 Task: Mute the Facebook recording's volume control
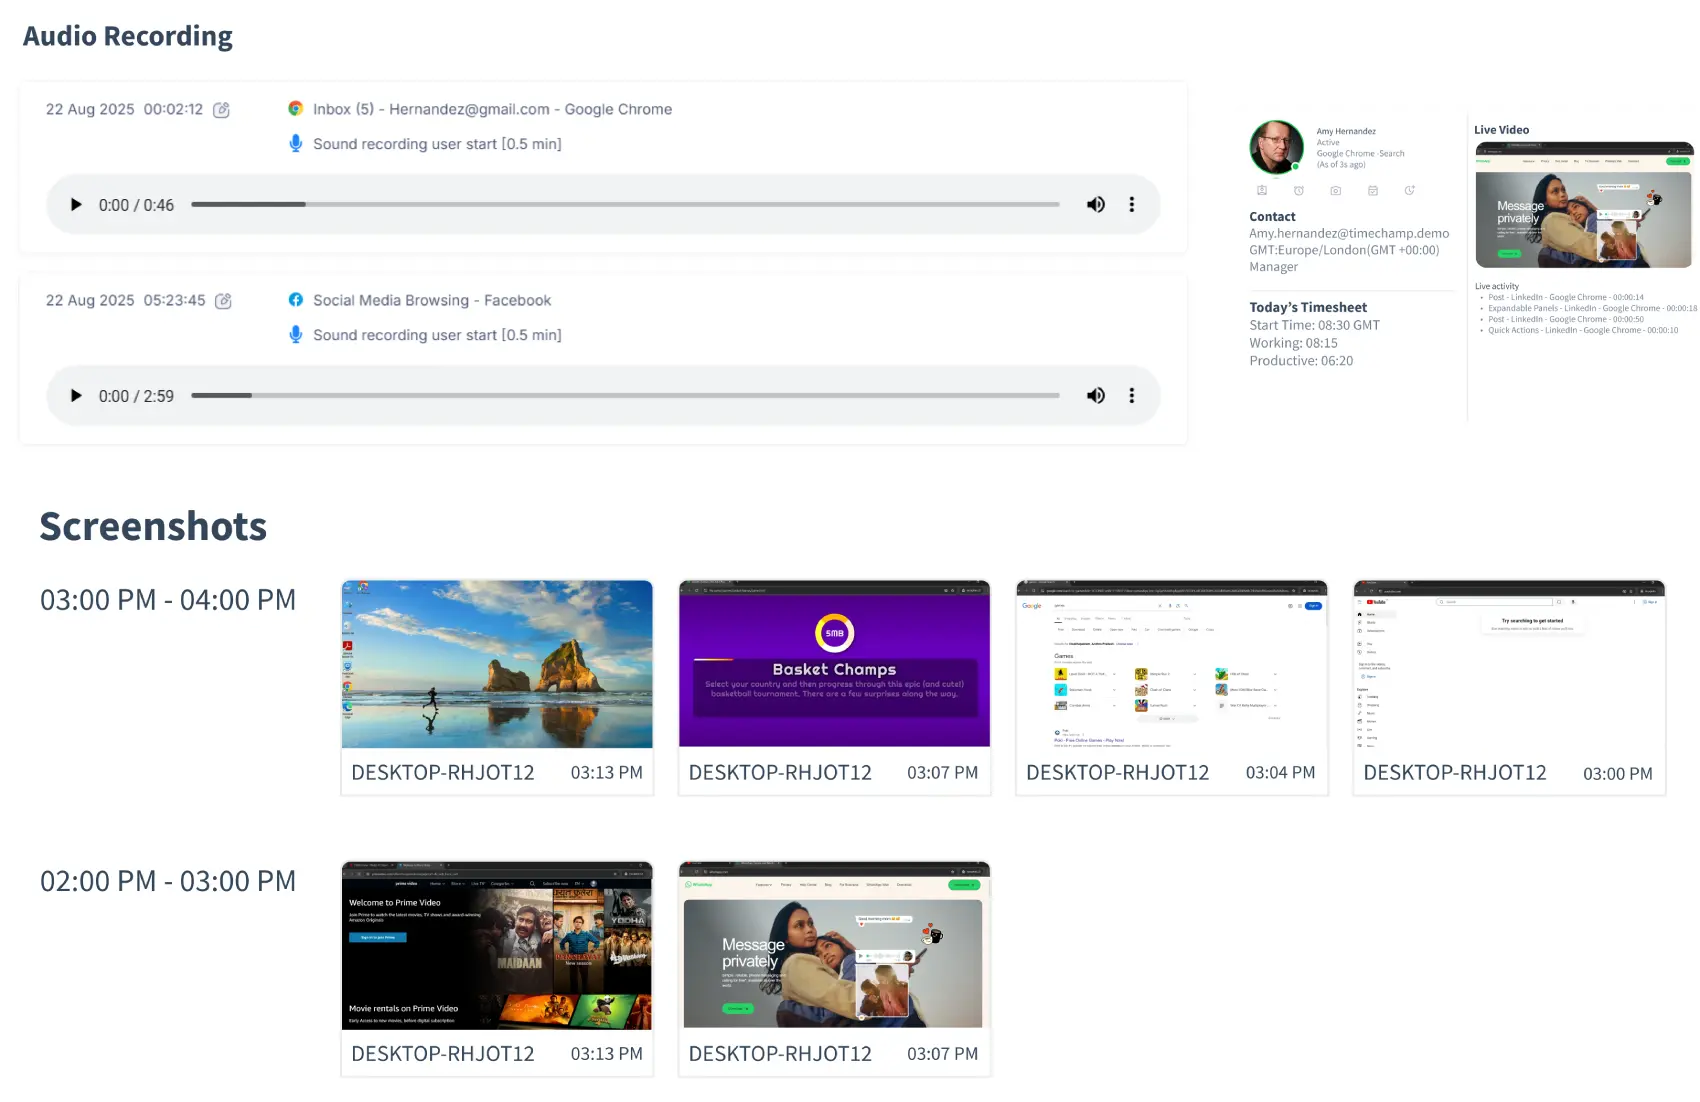[x=1096, y=395]
